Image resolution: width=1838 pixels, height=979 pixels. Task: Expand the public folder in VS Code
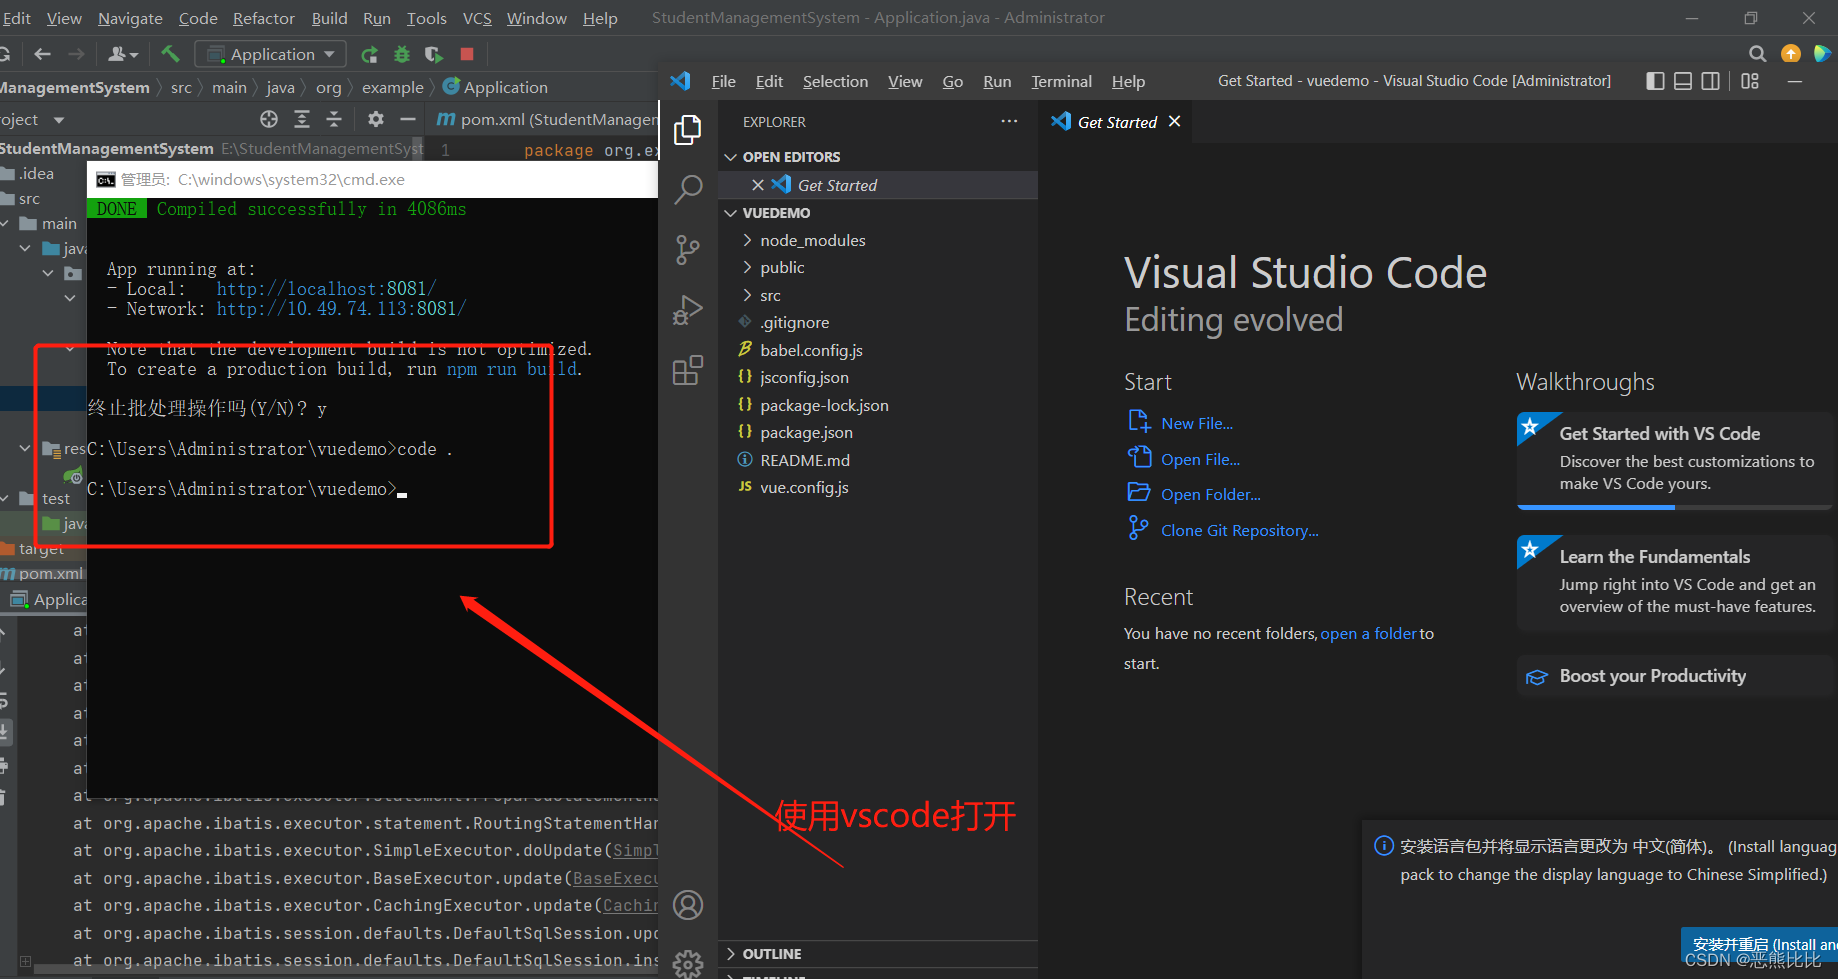point(747,267)
